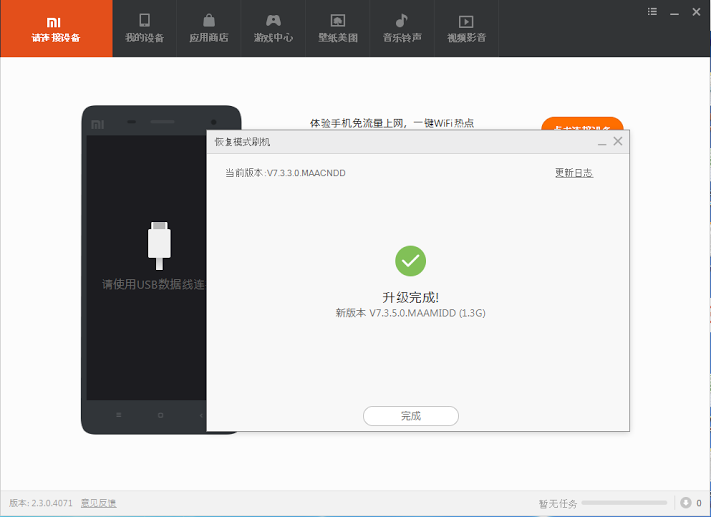This screenshot has height=517, width=711.
Task: Minimize the Mi assistant main window
Action: click(x=674, y=13)
